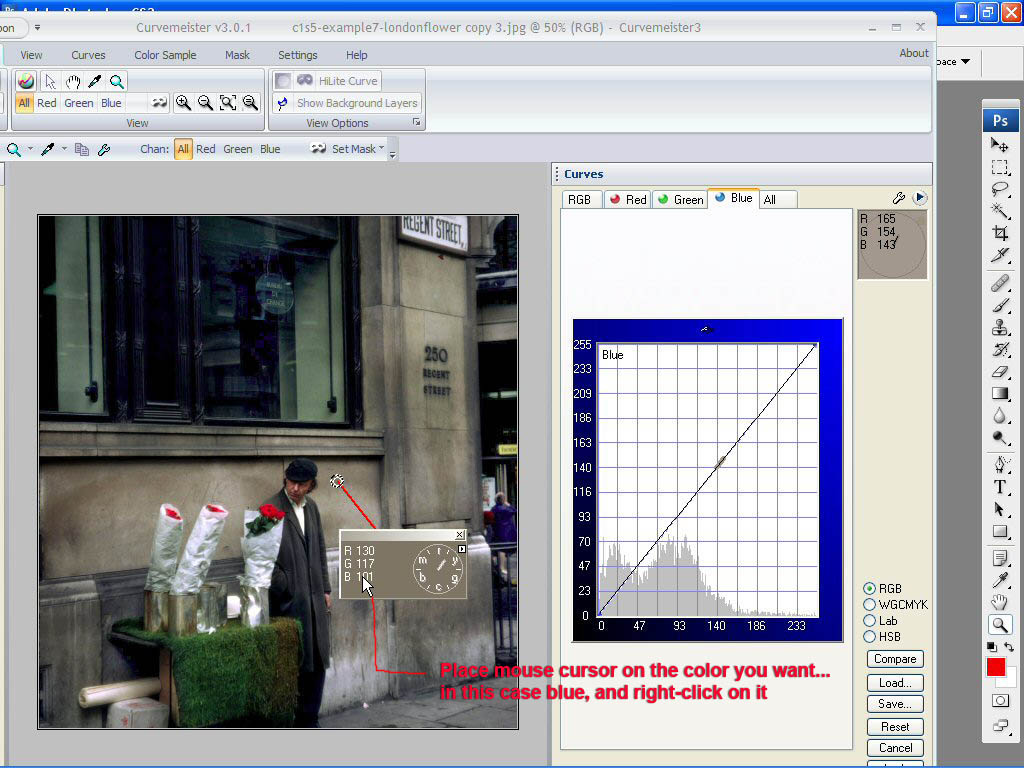Image resolution: width=1024 pixels, height=768 pixels.
Task: Click the wrench icon in Curves panel
Action: click(x=898, y=199)
